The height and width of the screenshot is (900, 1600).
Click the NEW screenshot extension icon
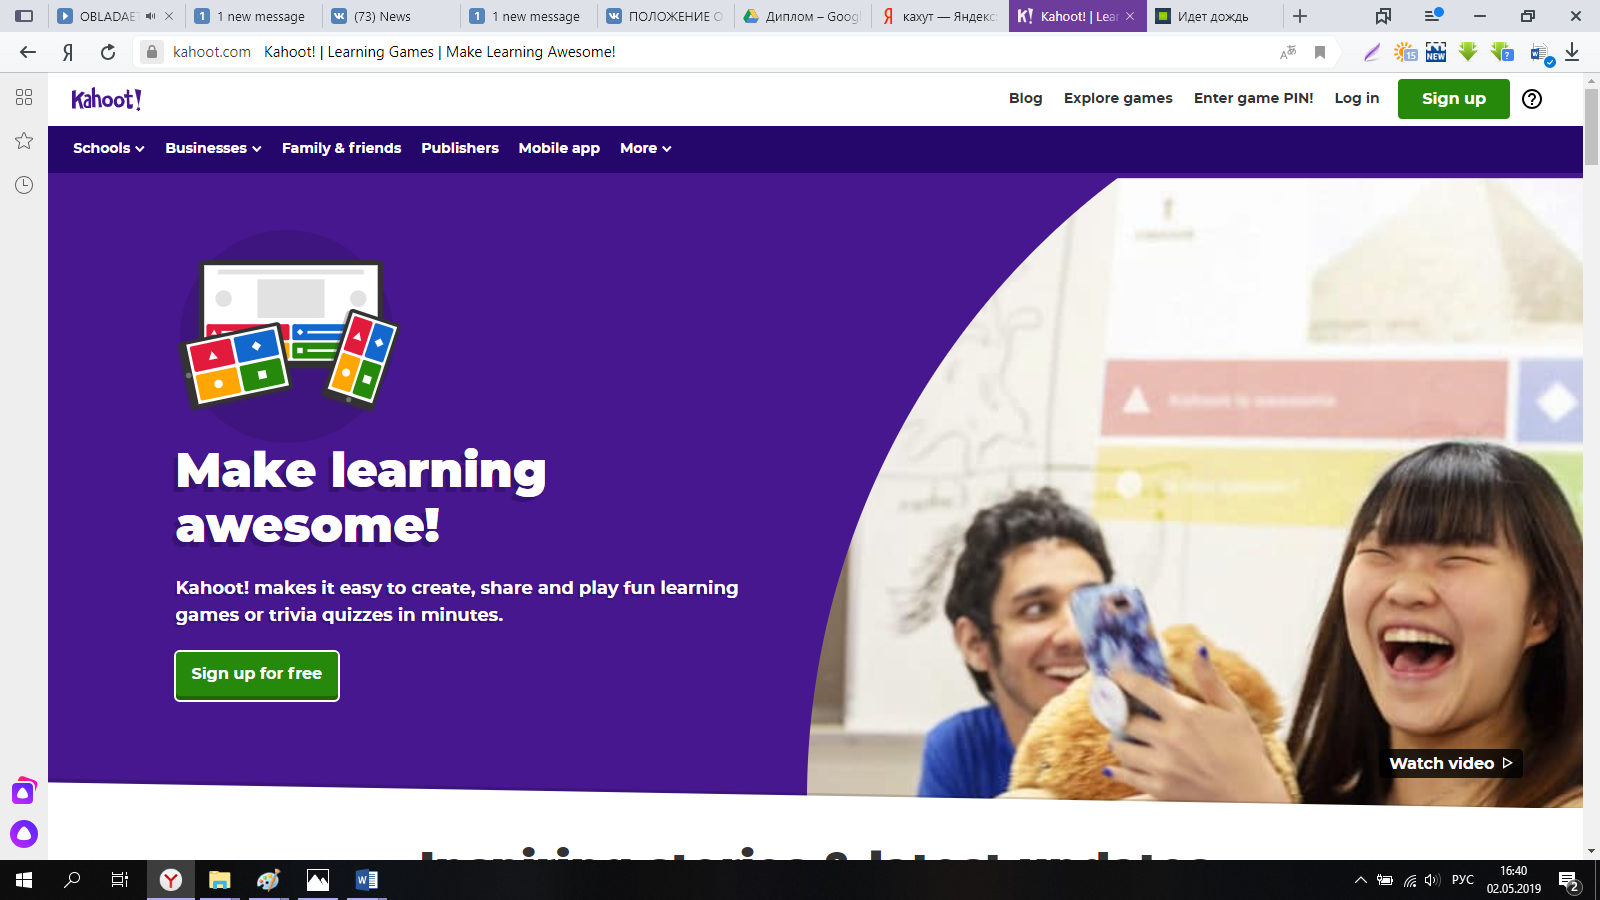[1436, 52]
